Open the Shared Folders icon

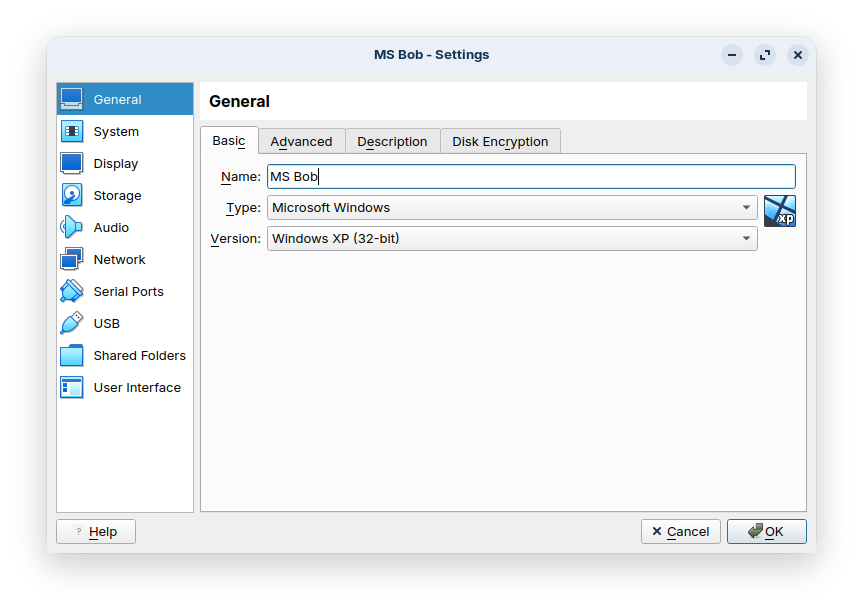click(x=72, y=355)
